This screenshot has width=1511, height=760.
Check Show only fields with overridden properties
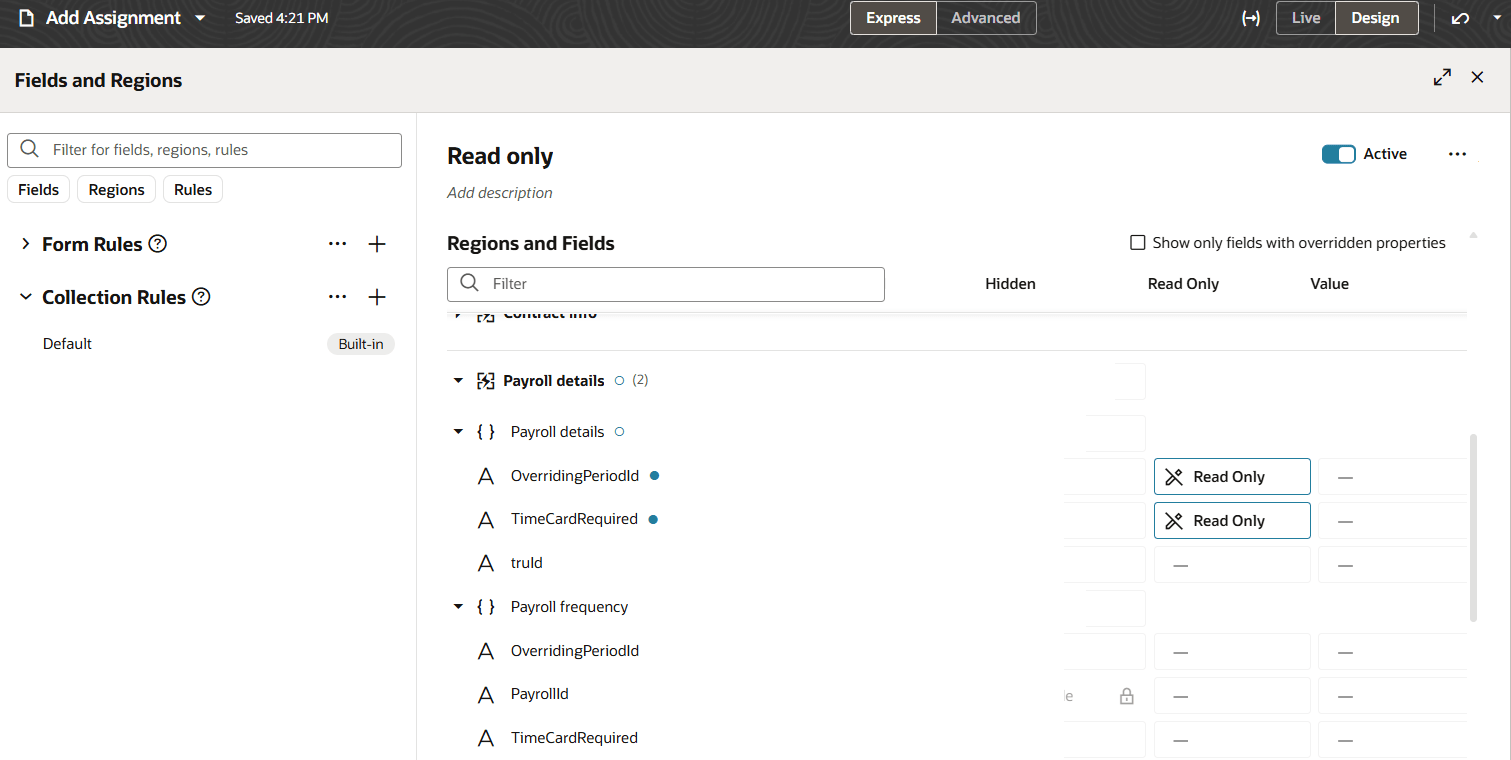1137,242
